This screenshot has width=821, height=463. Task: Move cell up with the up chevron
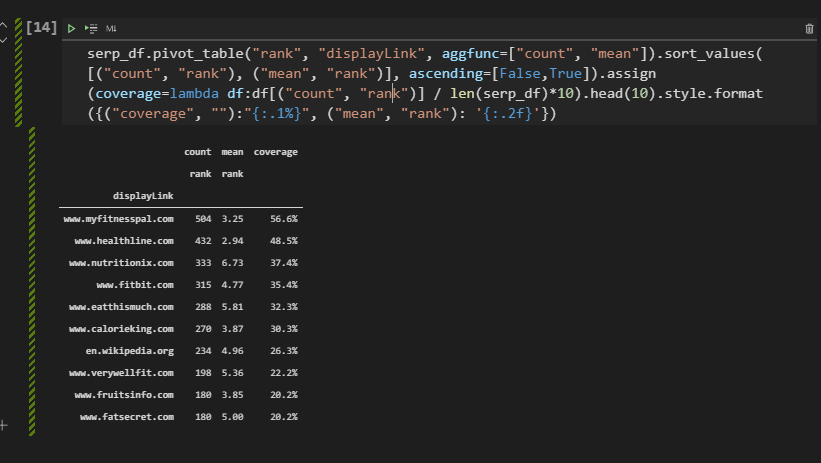(x=3, y=25)
